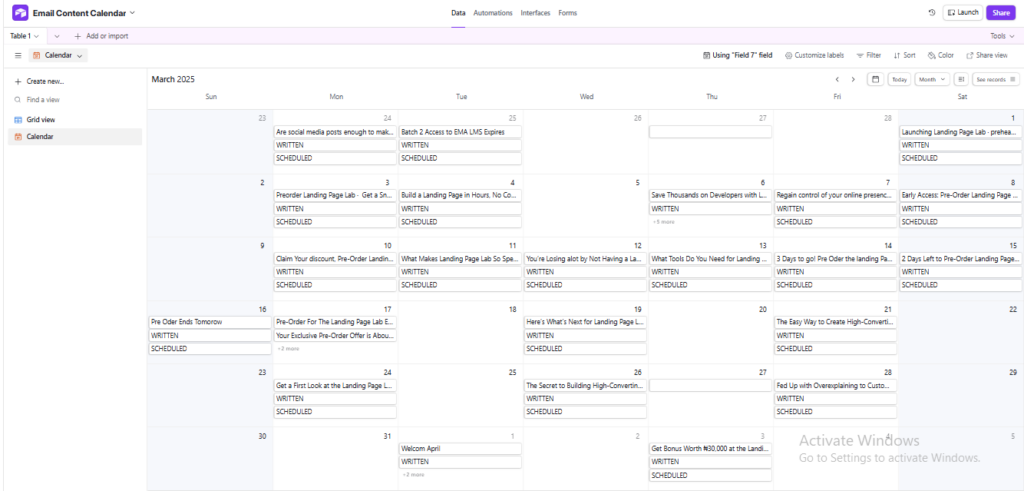Screen dimensions: 1024x491
Task: Open the Filter option in toolbar
Action: click(x=868, y=56)
